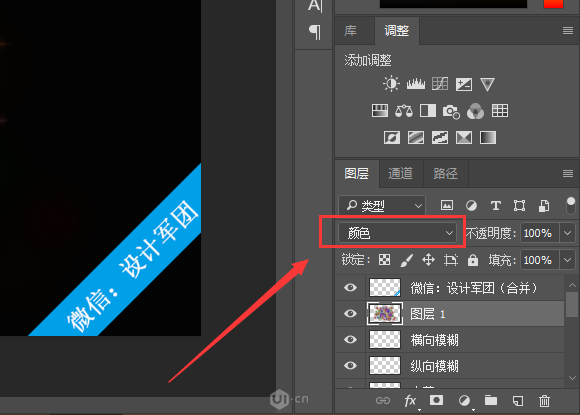Click the red color swatch at top
580x415 pixels.
tap(553, 4)
